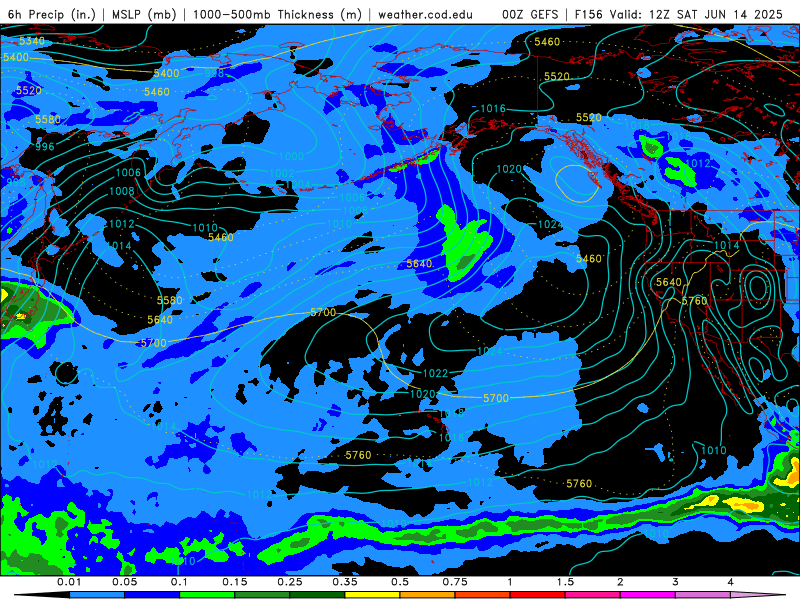This screenshot has width=800, height=600.
Task: Click the 0.05 legend scale value
Action: point(124,582)
